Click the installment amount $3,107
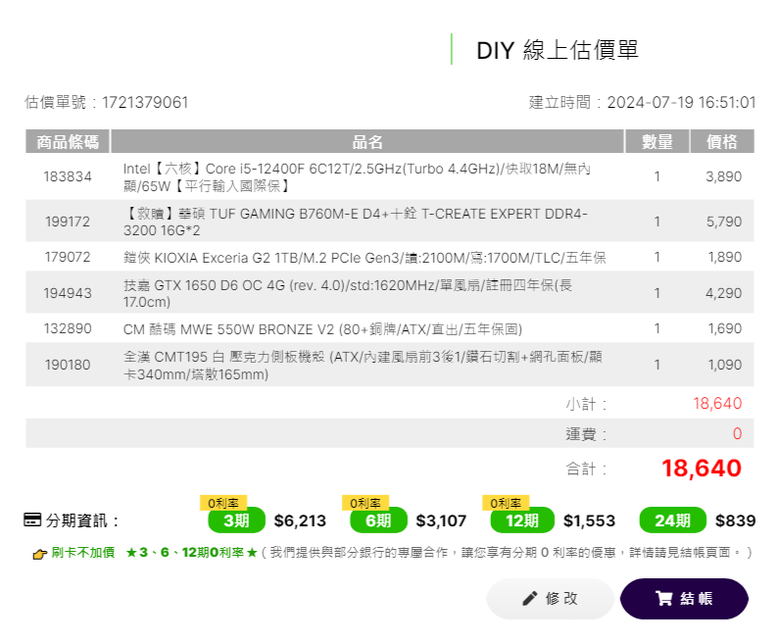Screen dimensions: 780x643 click(x=441, y=521)
